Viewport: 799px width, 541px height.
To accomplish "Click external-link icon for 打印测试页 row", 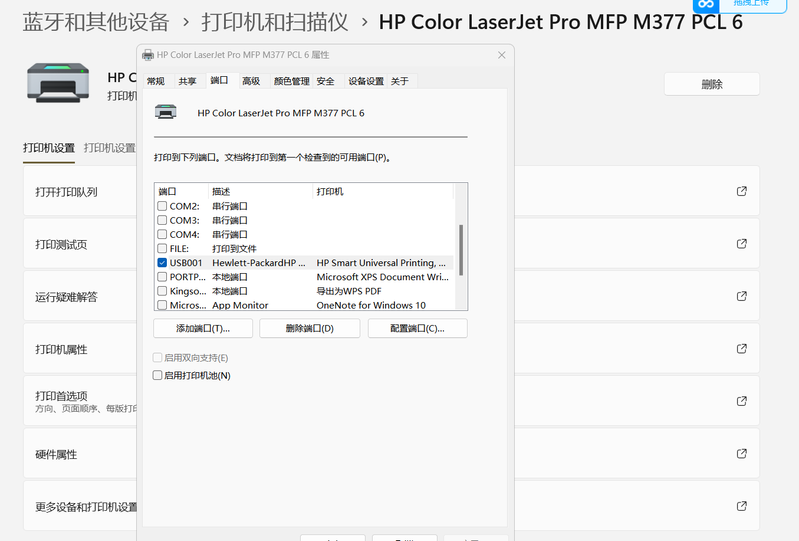I will point(741,244).
